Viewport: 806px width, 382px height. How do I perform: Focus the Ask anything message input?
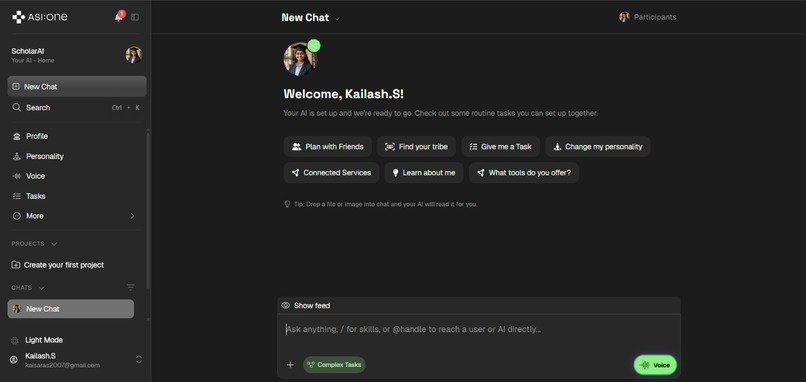click(x=479, y=330)
